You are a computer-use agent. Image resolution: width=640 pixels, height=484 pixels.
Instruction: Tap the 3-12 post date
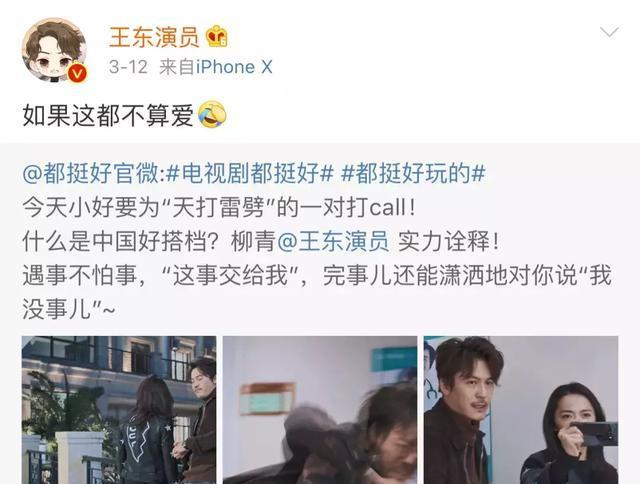tap(128, 67)
